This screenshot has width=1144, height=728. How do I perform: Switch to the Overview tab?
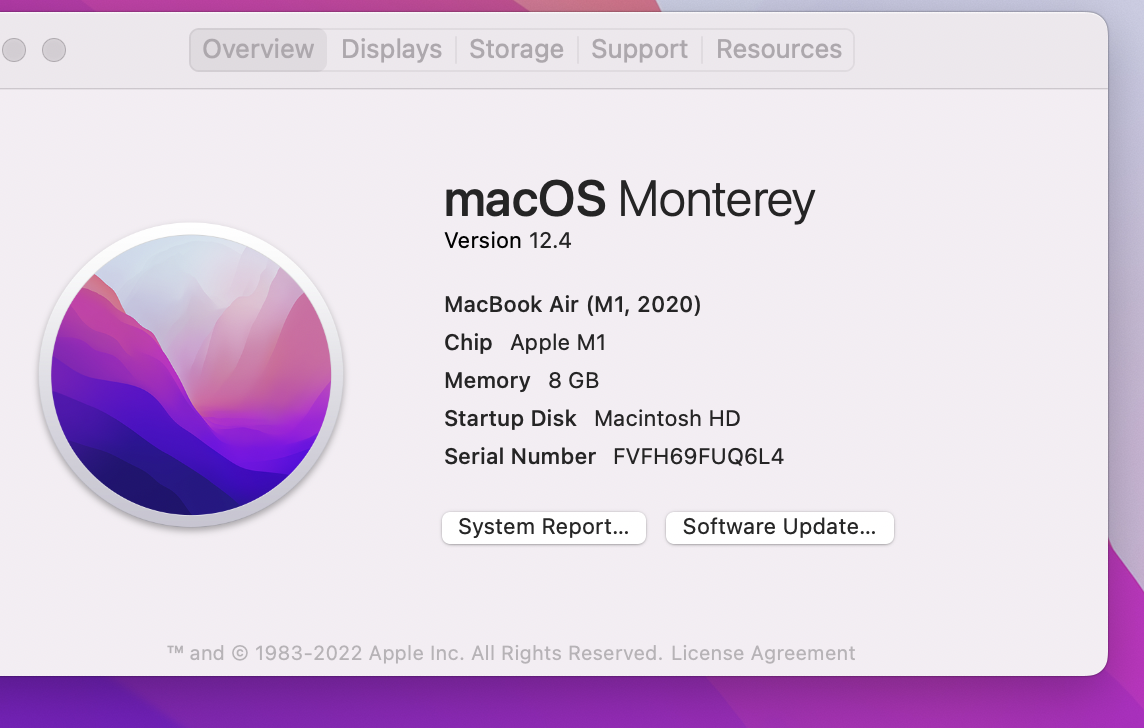click(x=258, y=49)
